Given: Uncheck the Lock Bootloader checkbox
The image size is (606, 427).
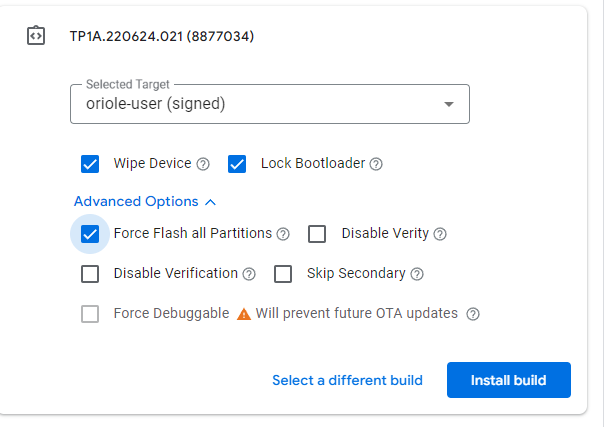Looking at the screenshot, I should pos(237,163).
